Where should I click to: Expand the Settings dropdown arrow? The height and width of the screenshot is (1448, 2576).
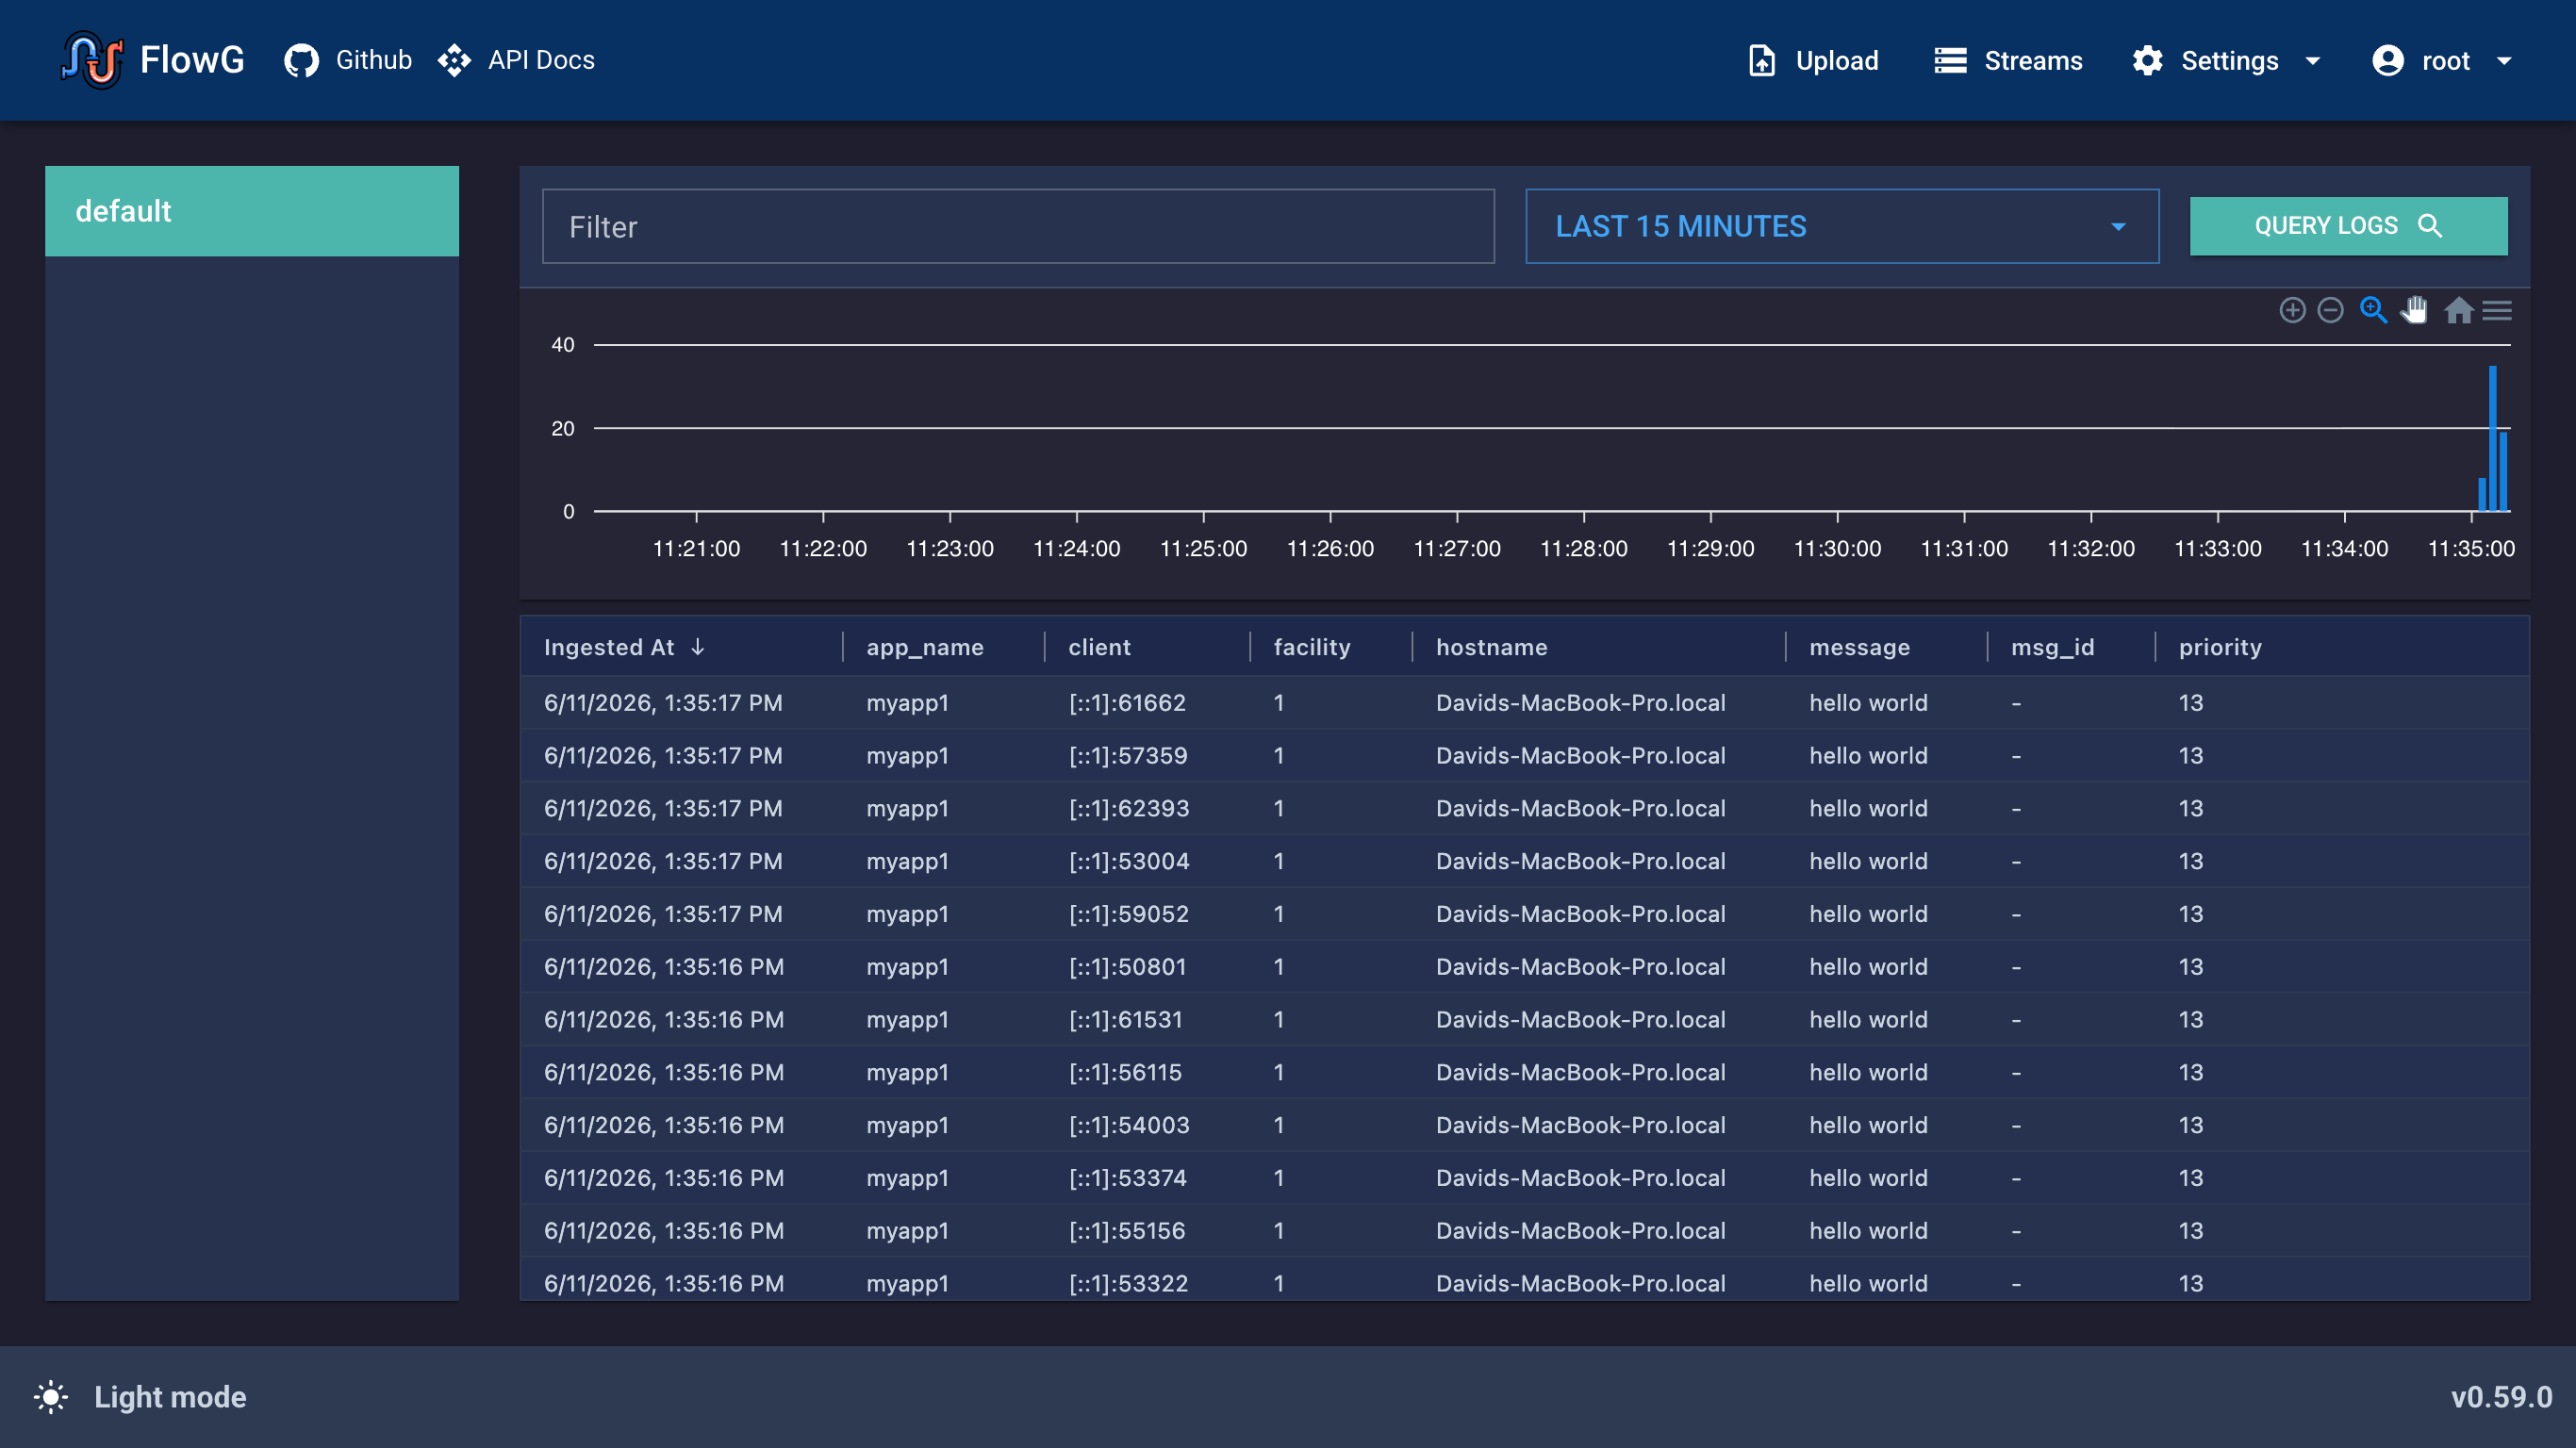(x=2312, y=61)
